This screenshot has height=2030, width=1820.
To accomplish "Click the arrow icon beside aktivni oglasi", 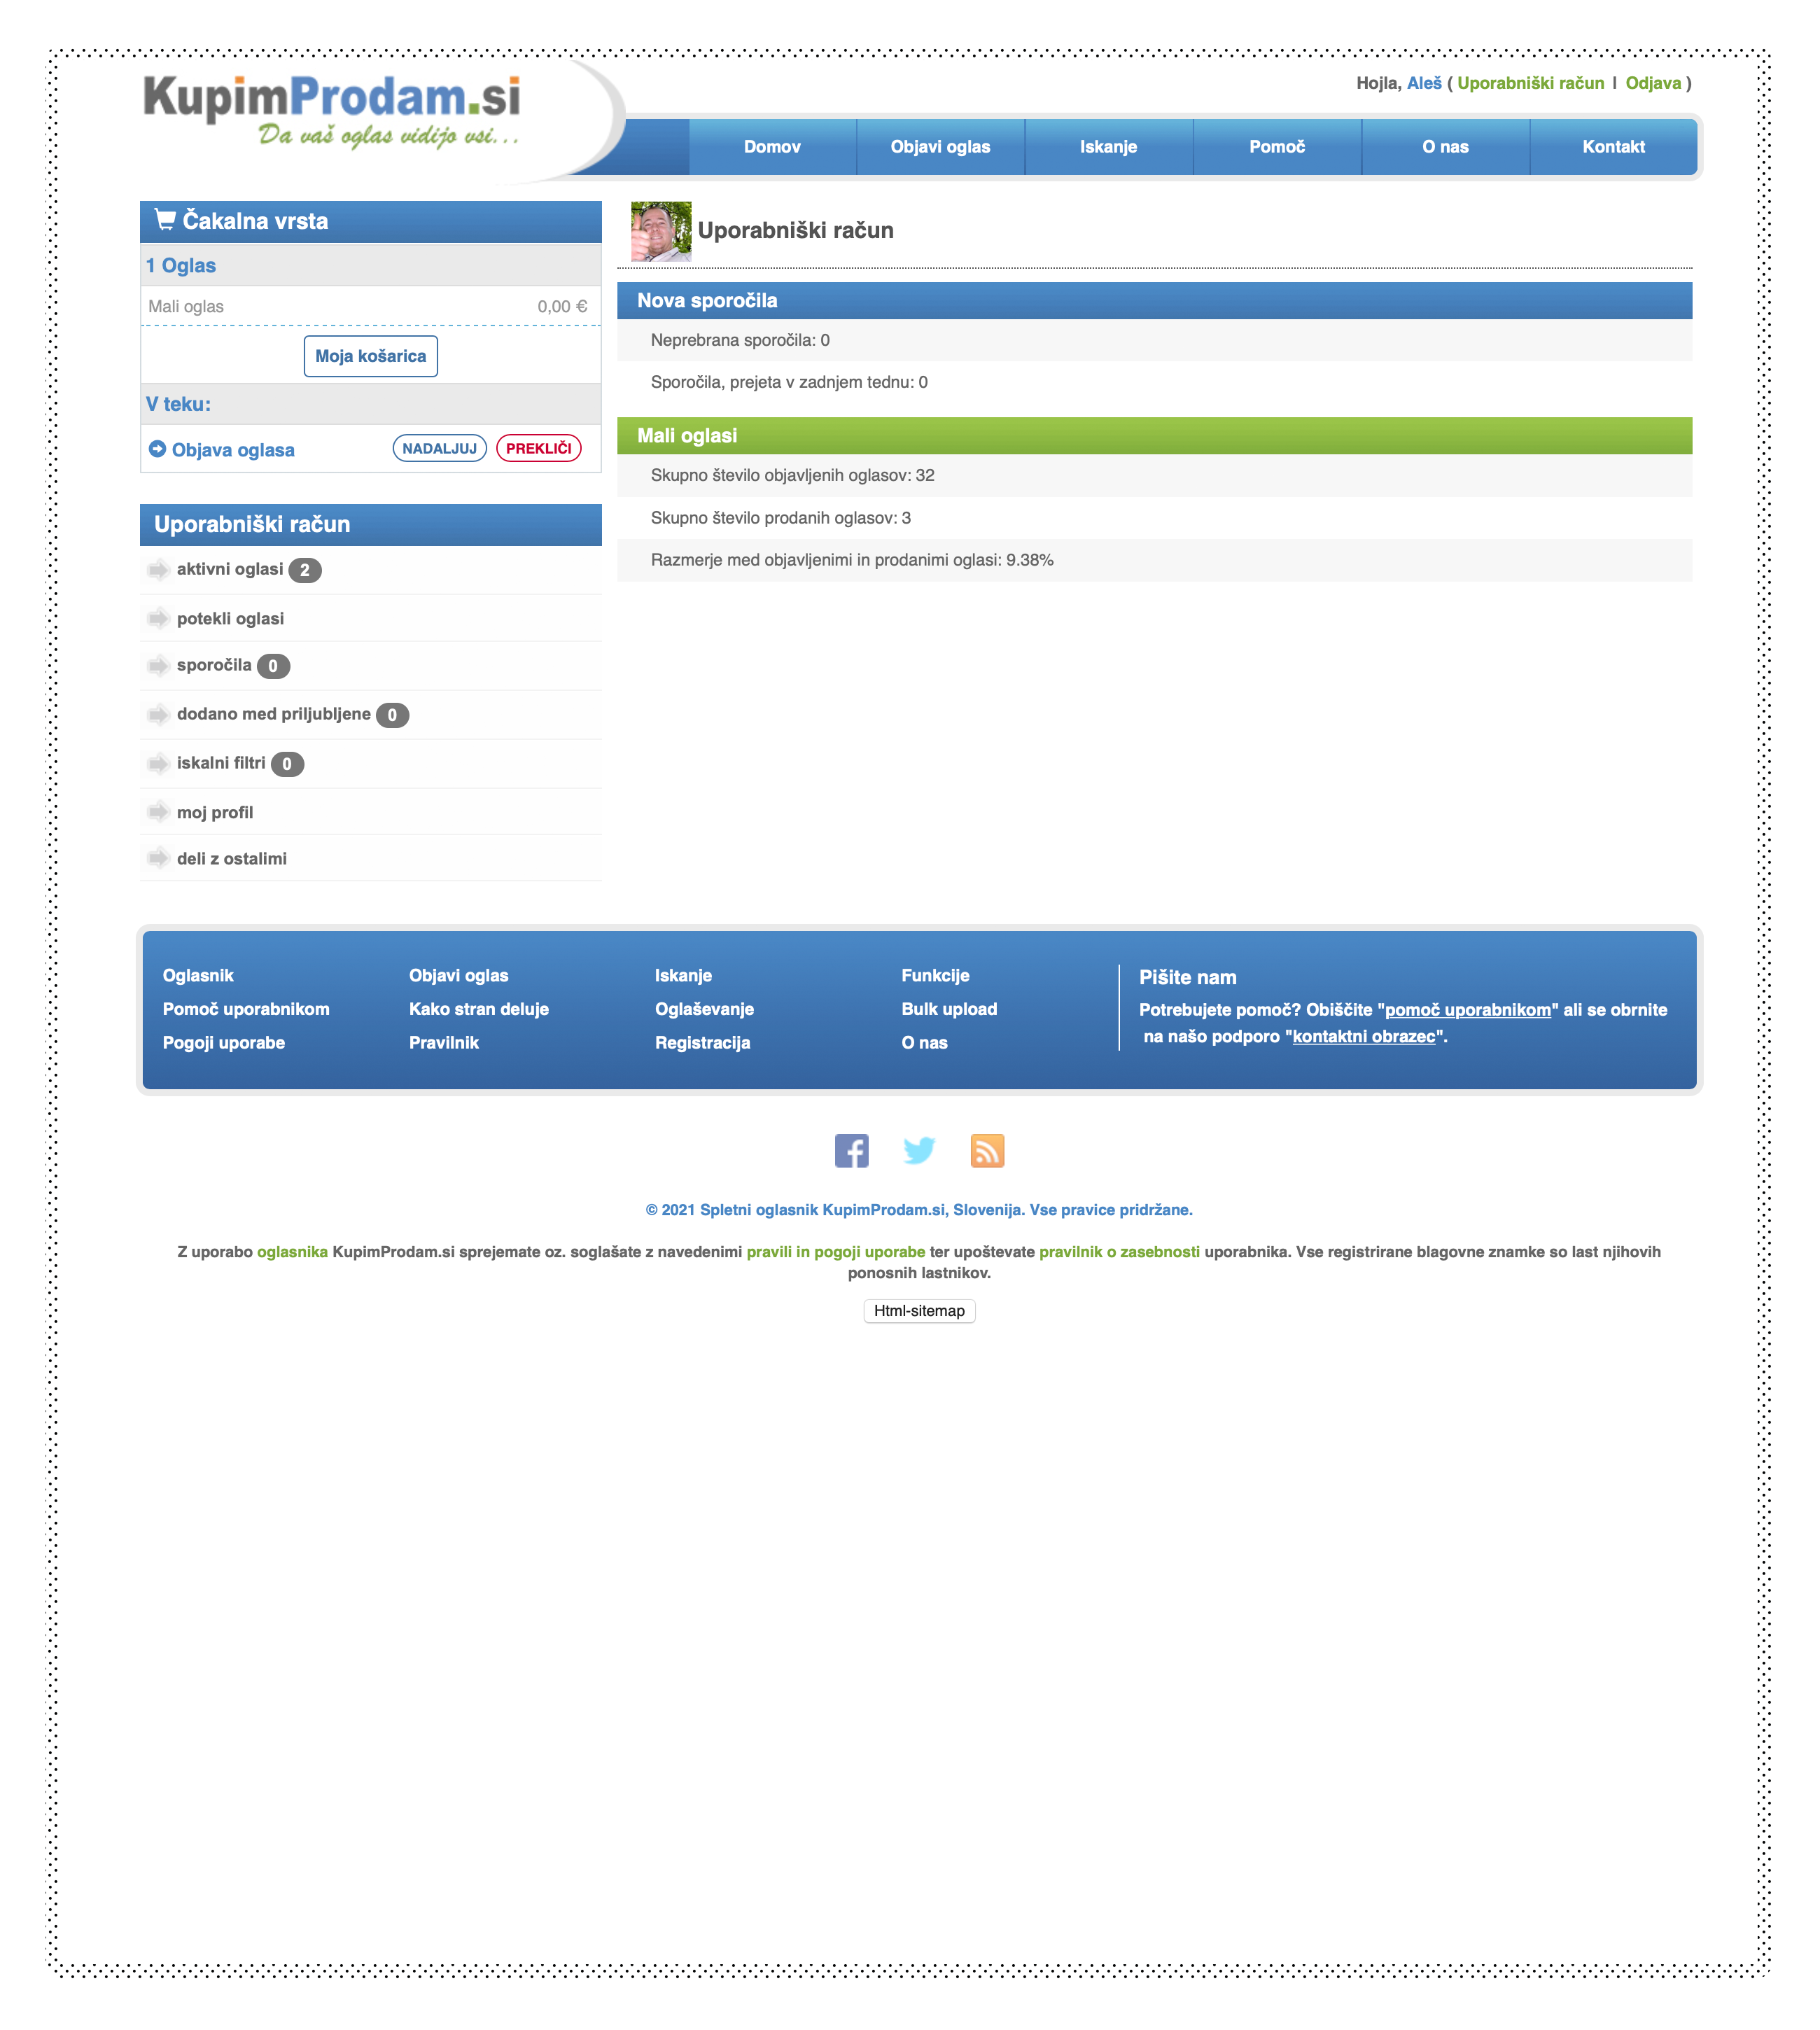I will (x=158, y=570).
